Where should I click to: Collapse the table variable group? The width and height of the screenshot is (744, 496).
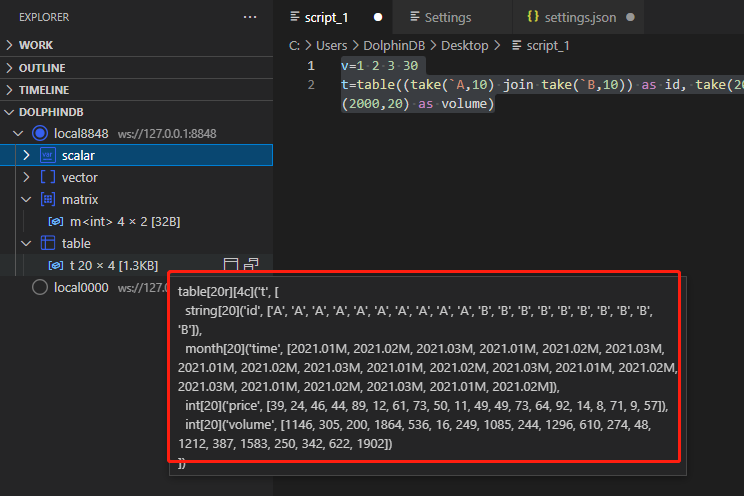coord(27,243)
